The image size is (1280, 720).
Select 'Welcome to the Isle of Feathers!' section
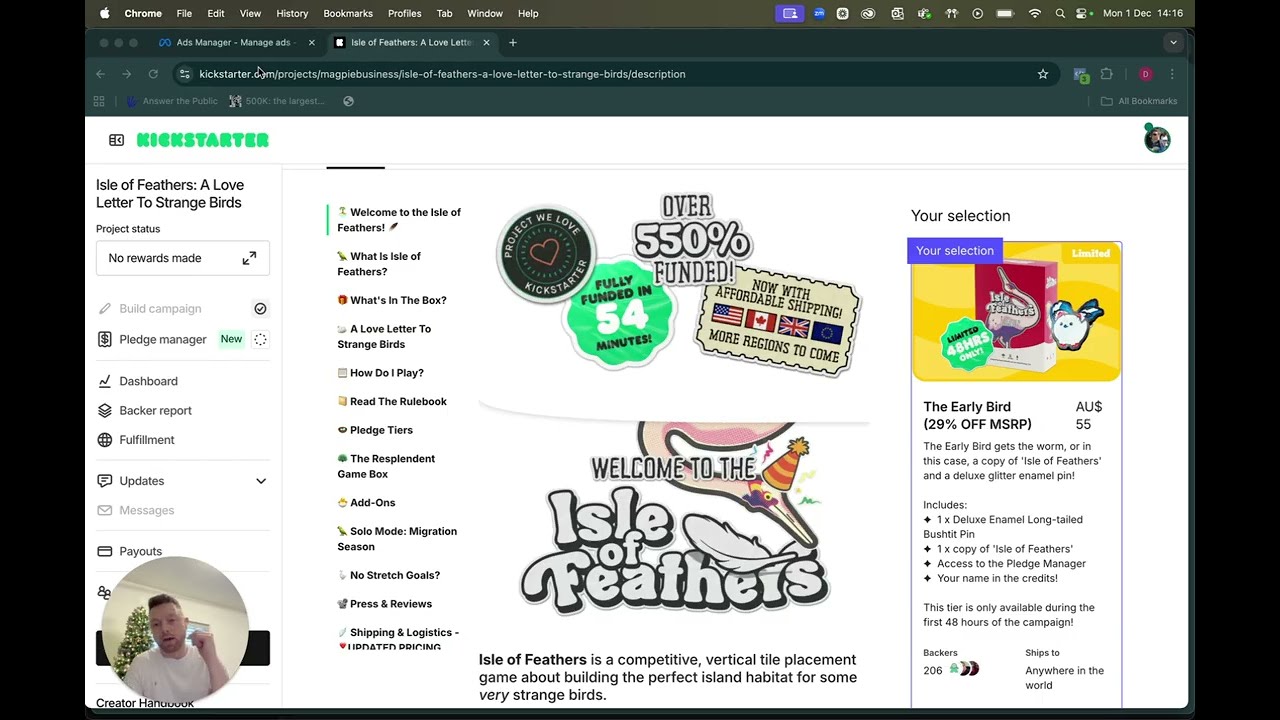click(x=399, y=220)
